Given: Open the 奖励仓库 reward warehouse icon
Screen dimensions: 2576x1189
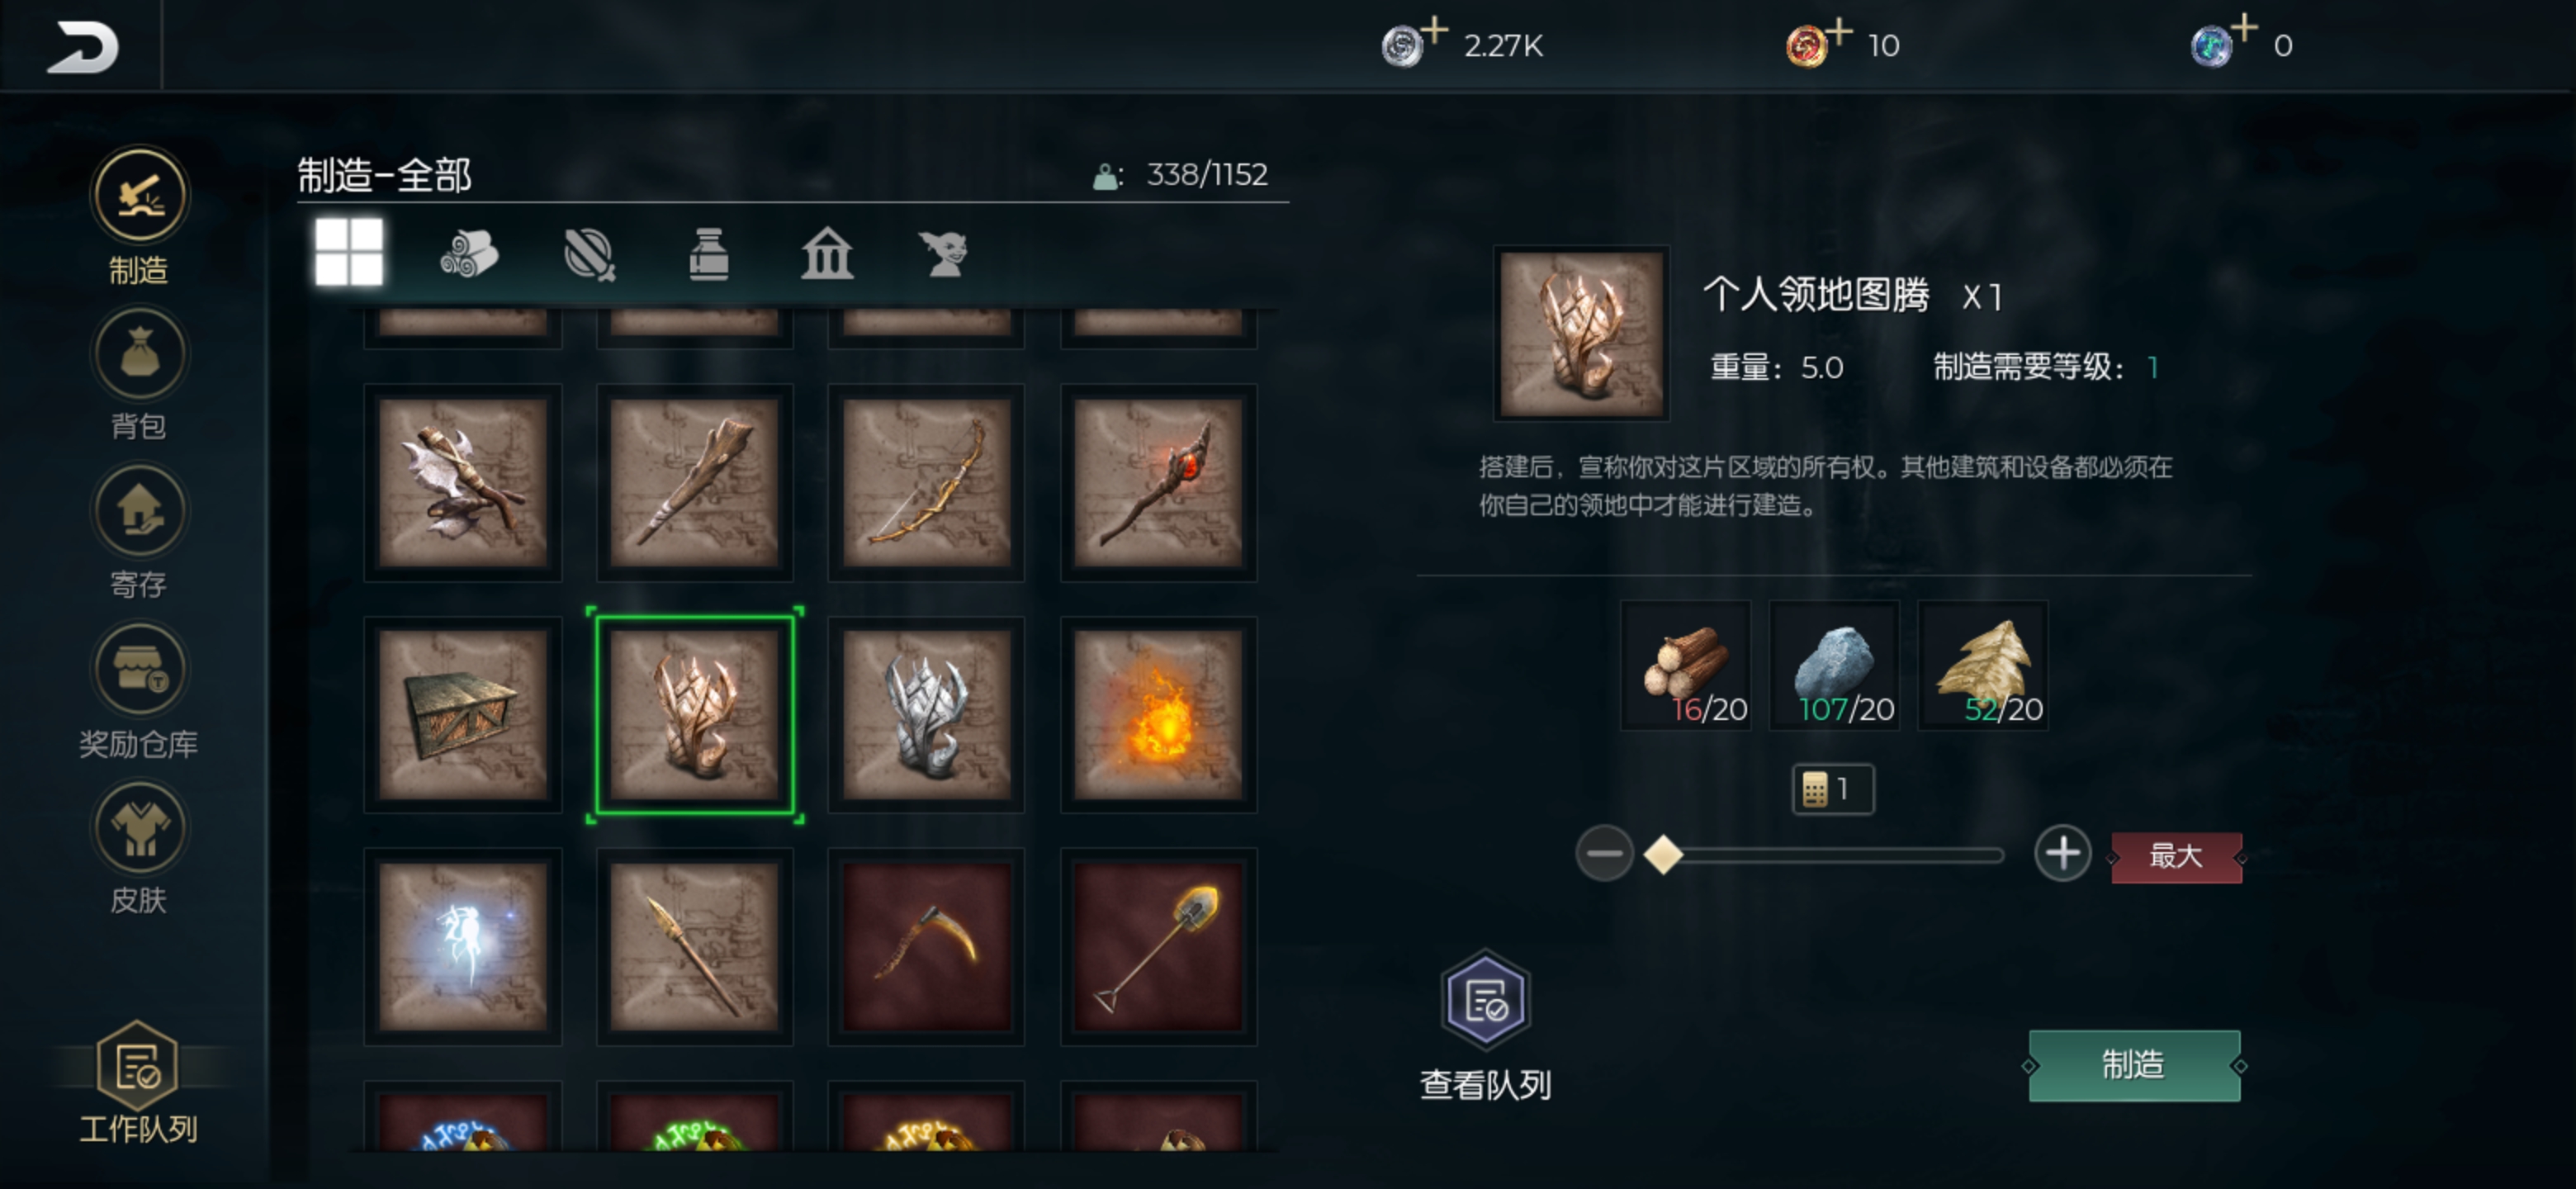Looking at the screenshot, I should pyautogui.click(x=139, y=669).
